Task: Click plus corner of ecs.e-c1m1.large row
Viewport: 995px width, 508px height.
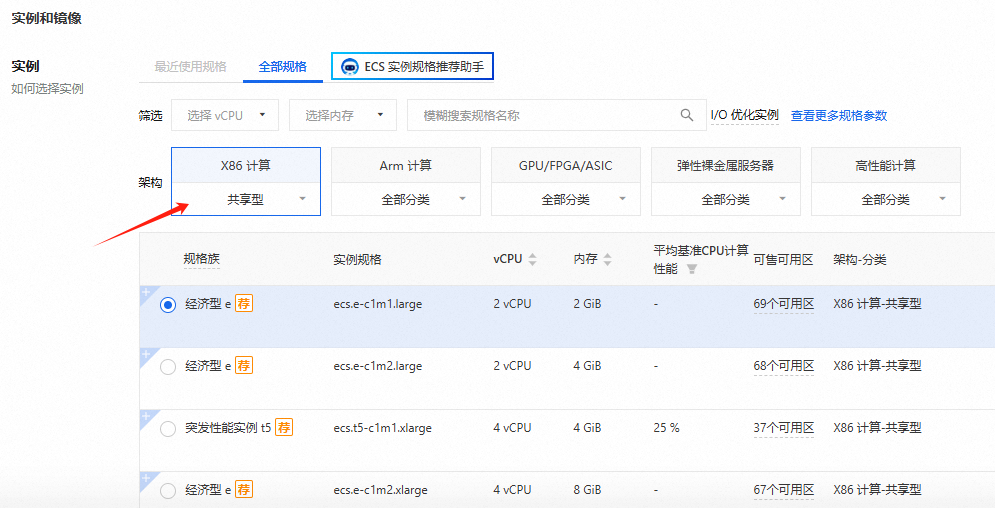Action: [145, 292]
